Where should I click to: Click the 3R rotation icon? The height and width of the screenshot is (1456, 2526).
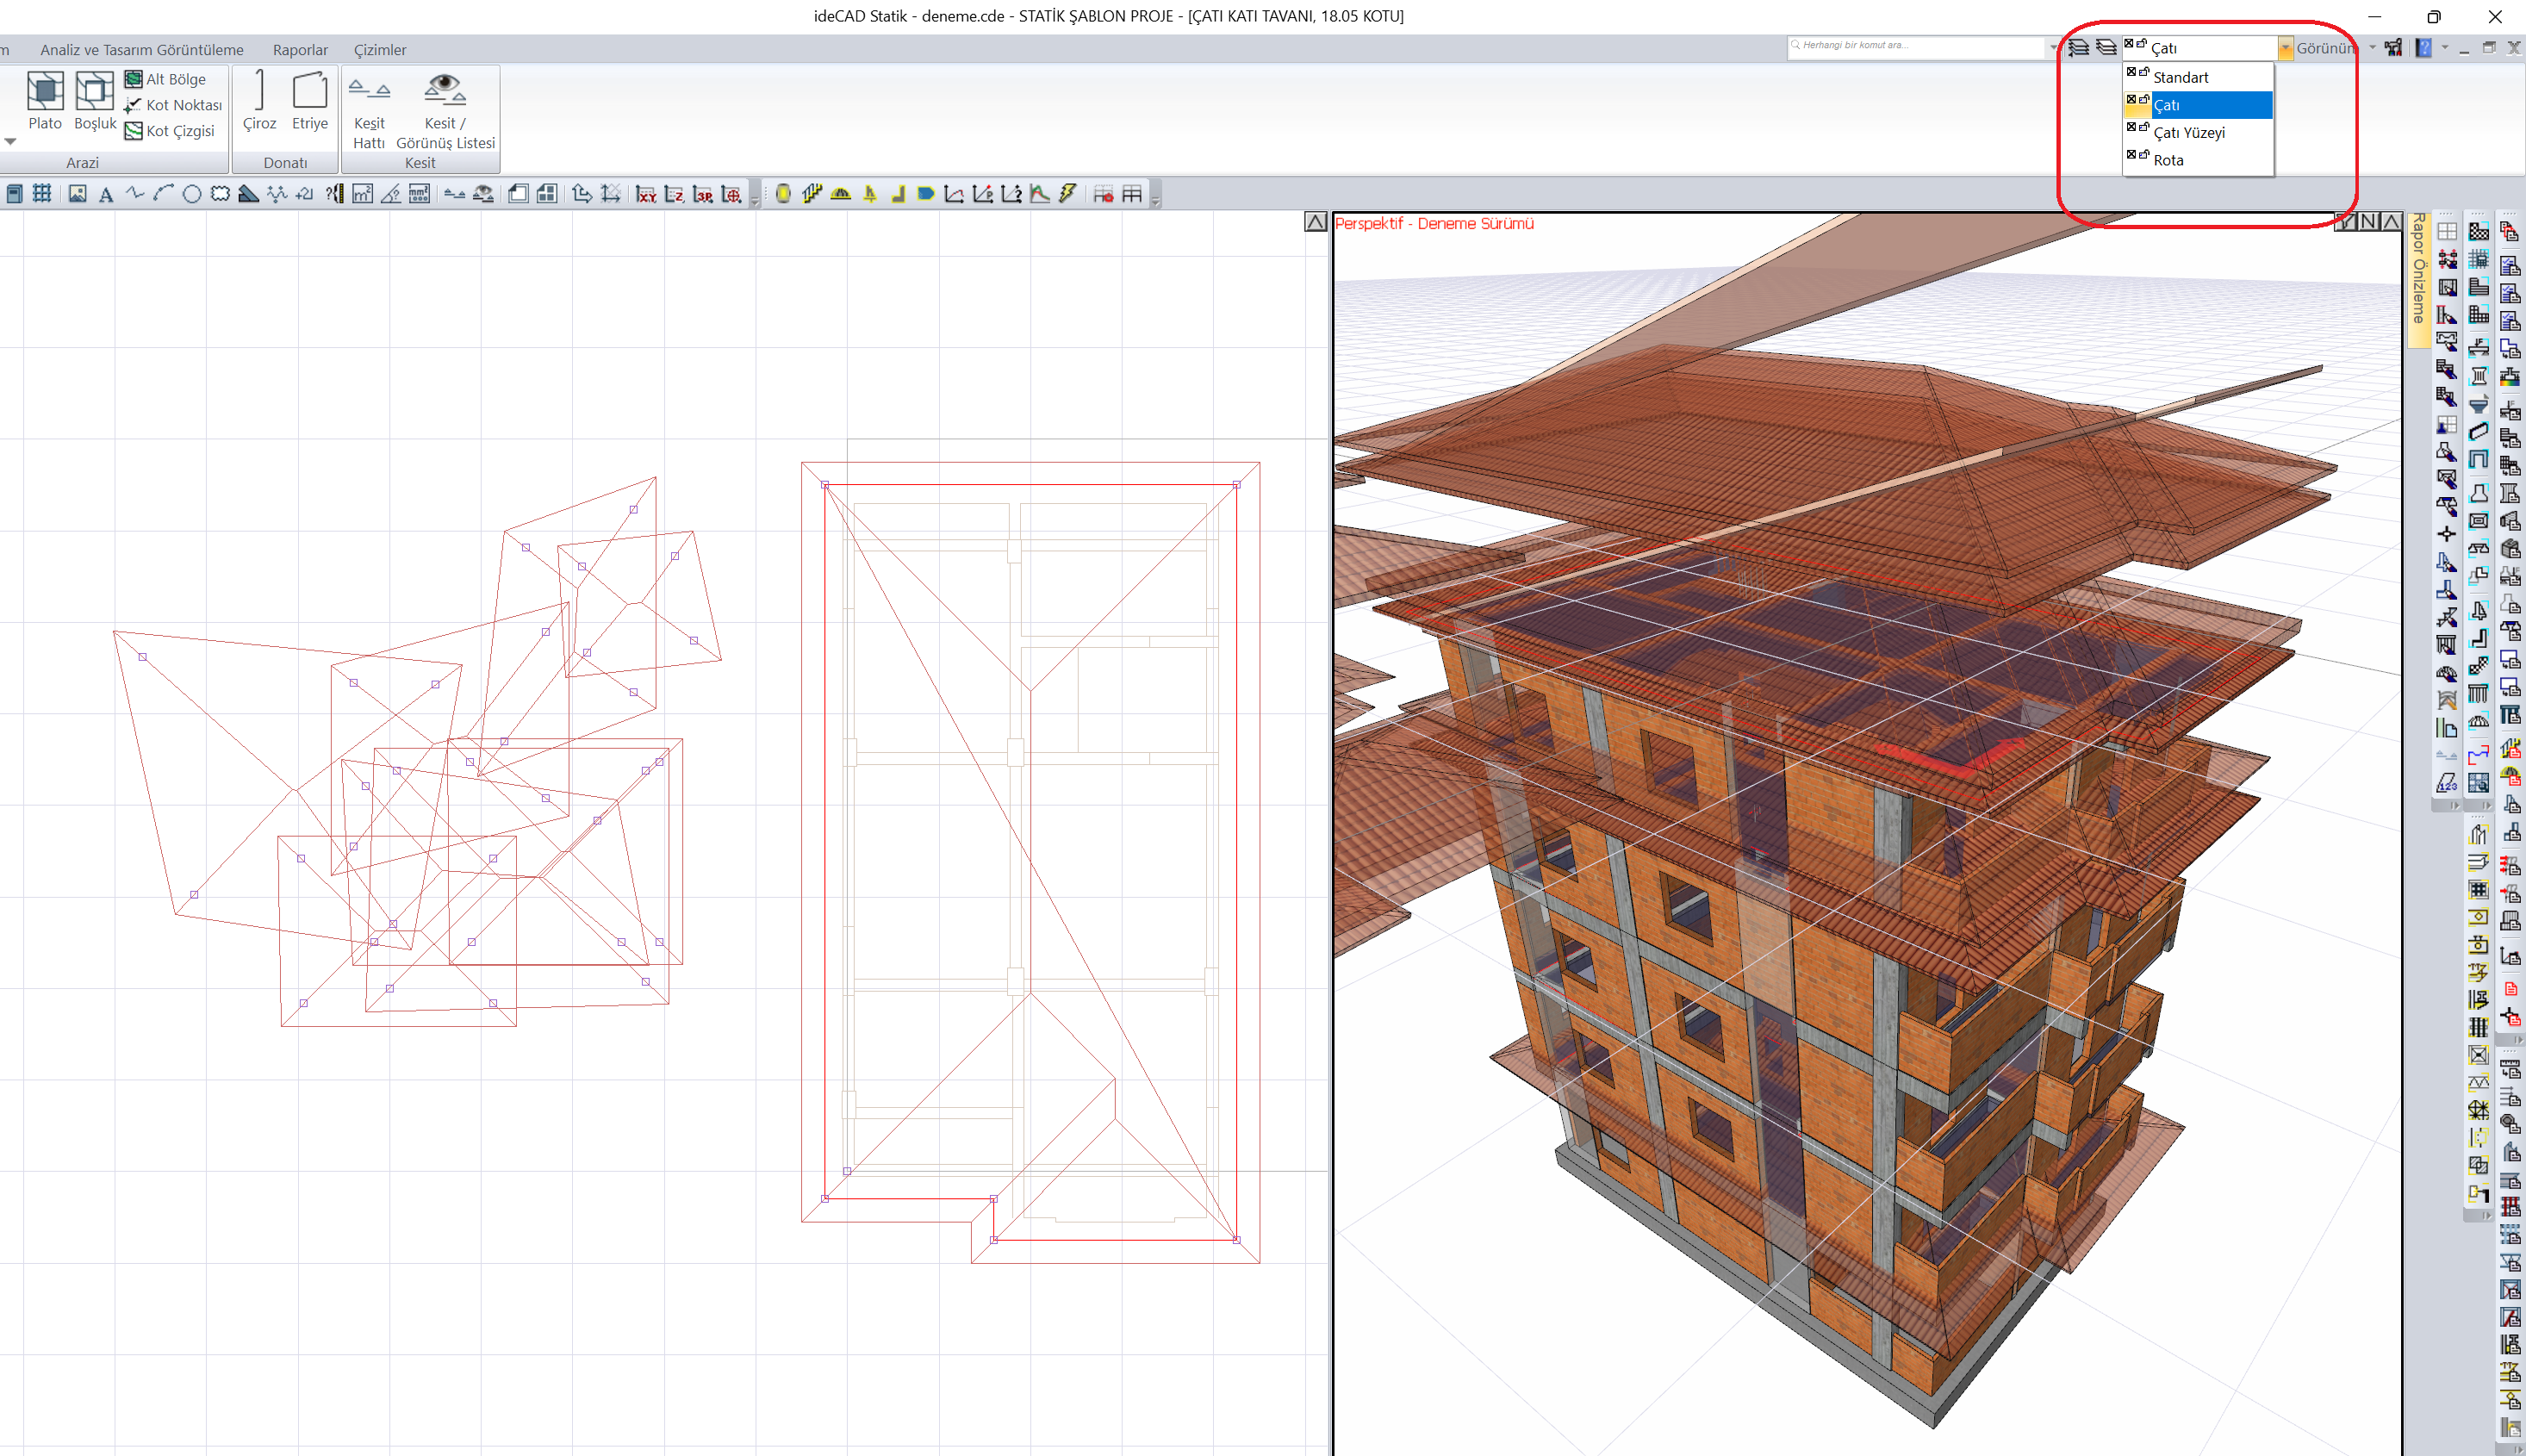[x=703, y=194]
